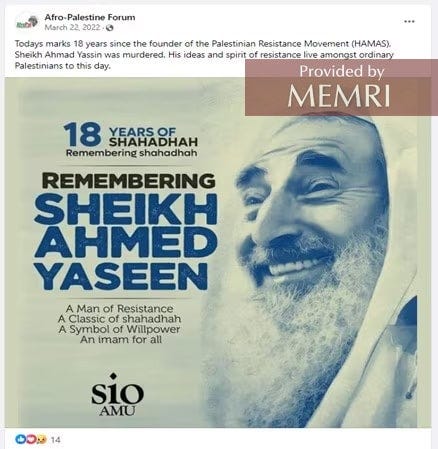This screenshot has height=449, width=438.
Task: Click the post caption mentioning HAMAS
Action: point(204,55)
